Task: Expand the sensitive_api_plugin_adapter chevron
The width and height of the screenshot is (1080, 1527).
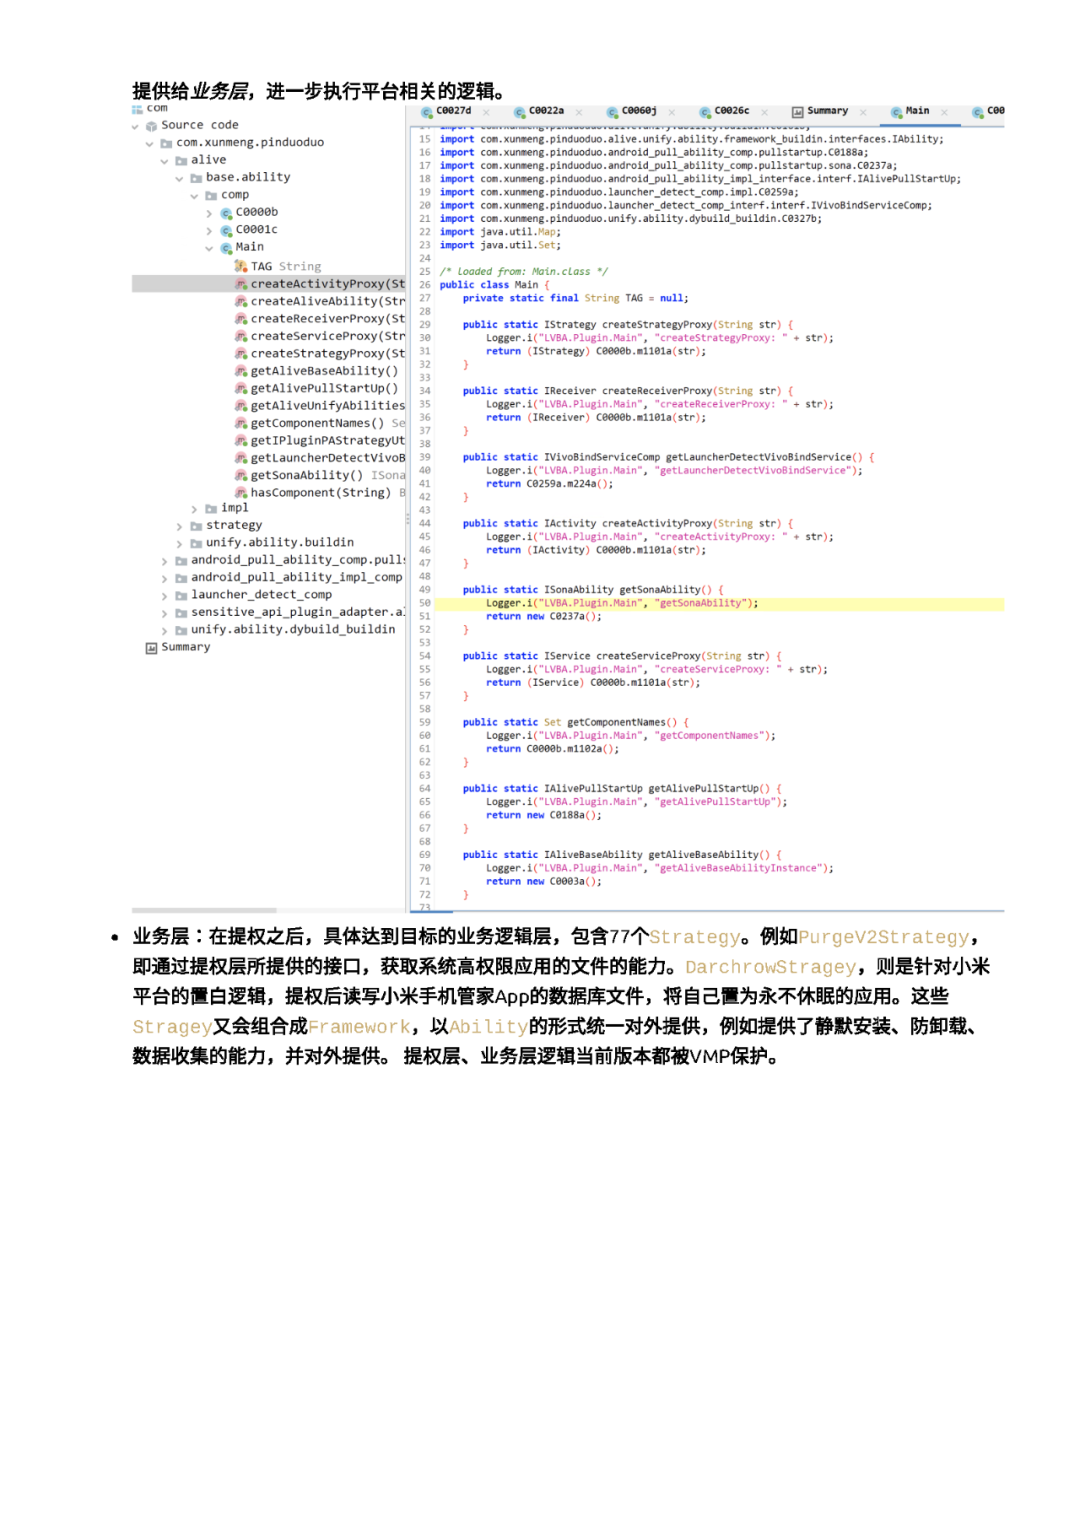Action: pyautogui.click(x=164, y=613)
